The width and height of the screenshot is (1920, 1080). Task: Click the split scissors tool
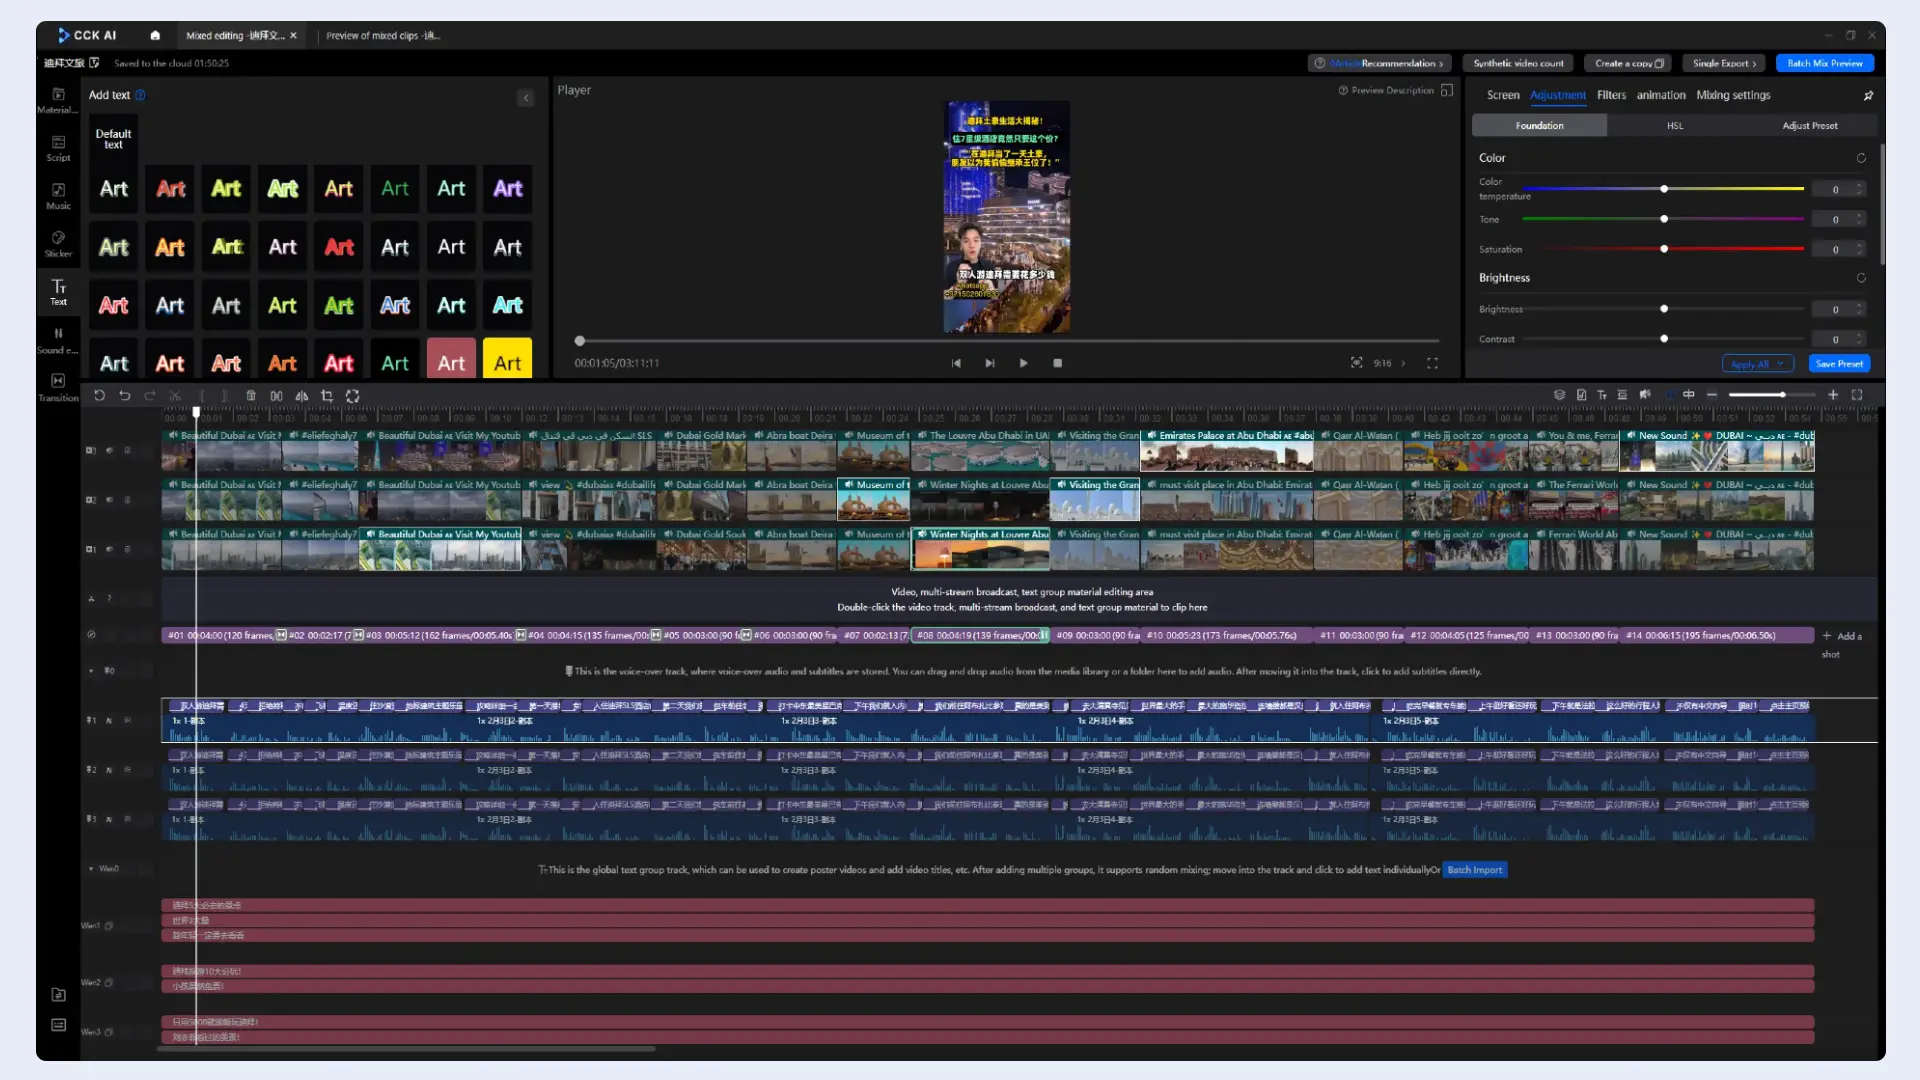click(x=175, y=396)
